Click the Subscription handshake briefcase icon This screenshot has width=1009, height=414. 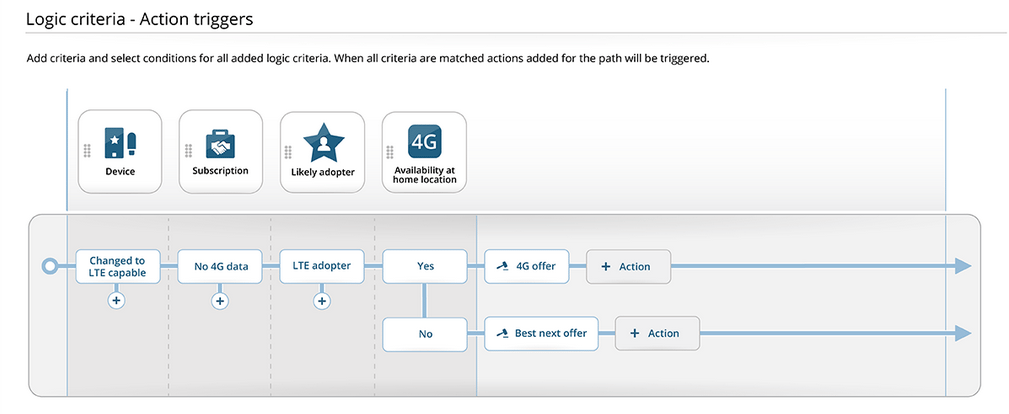(x=220, y=144)
